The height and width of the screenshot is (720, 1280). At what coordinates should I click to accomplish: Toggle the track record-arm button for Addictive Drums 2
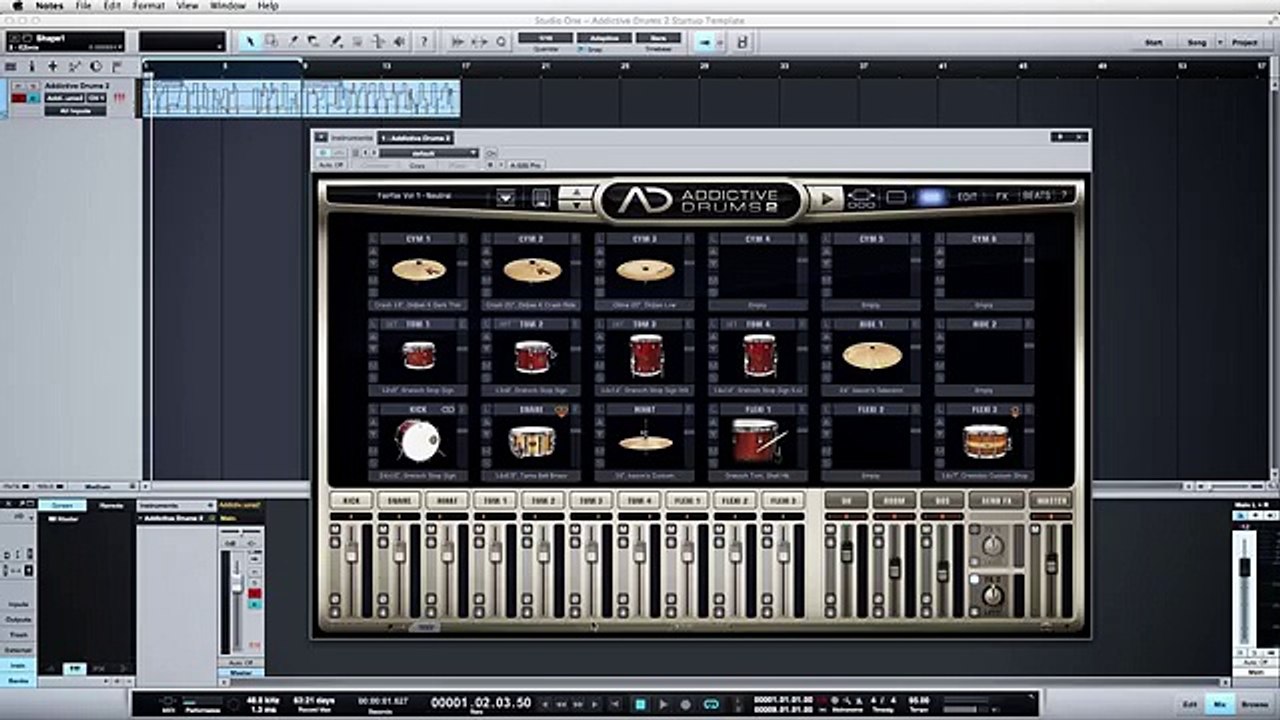pos(19,98)
